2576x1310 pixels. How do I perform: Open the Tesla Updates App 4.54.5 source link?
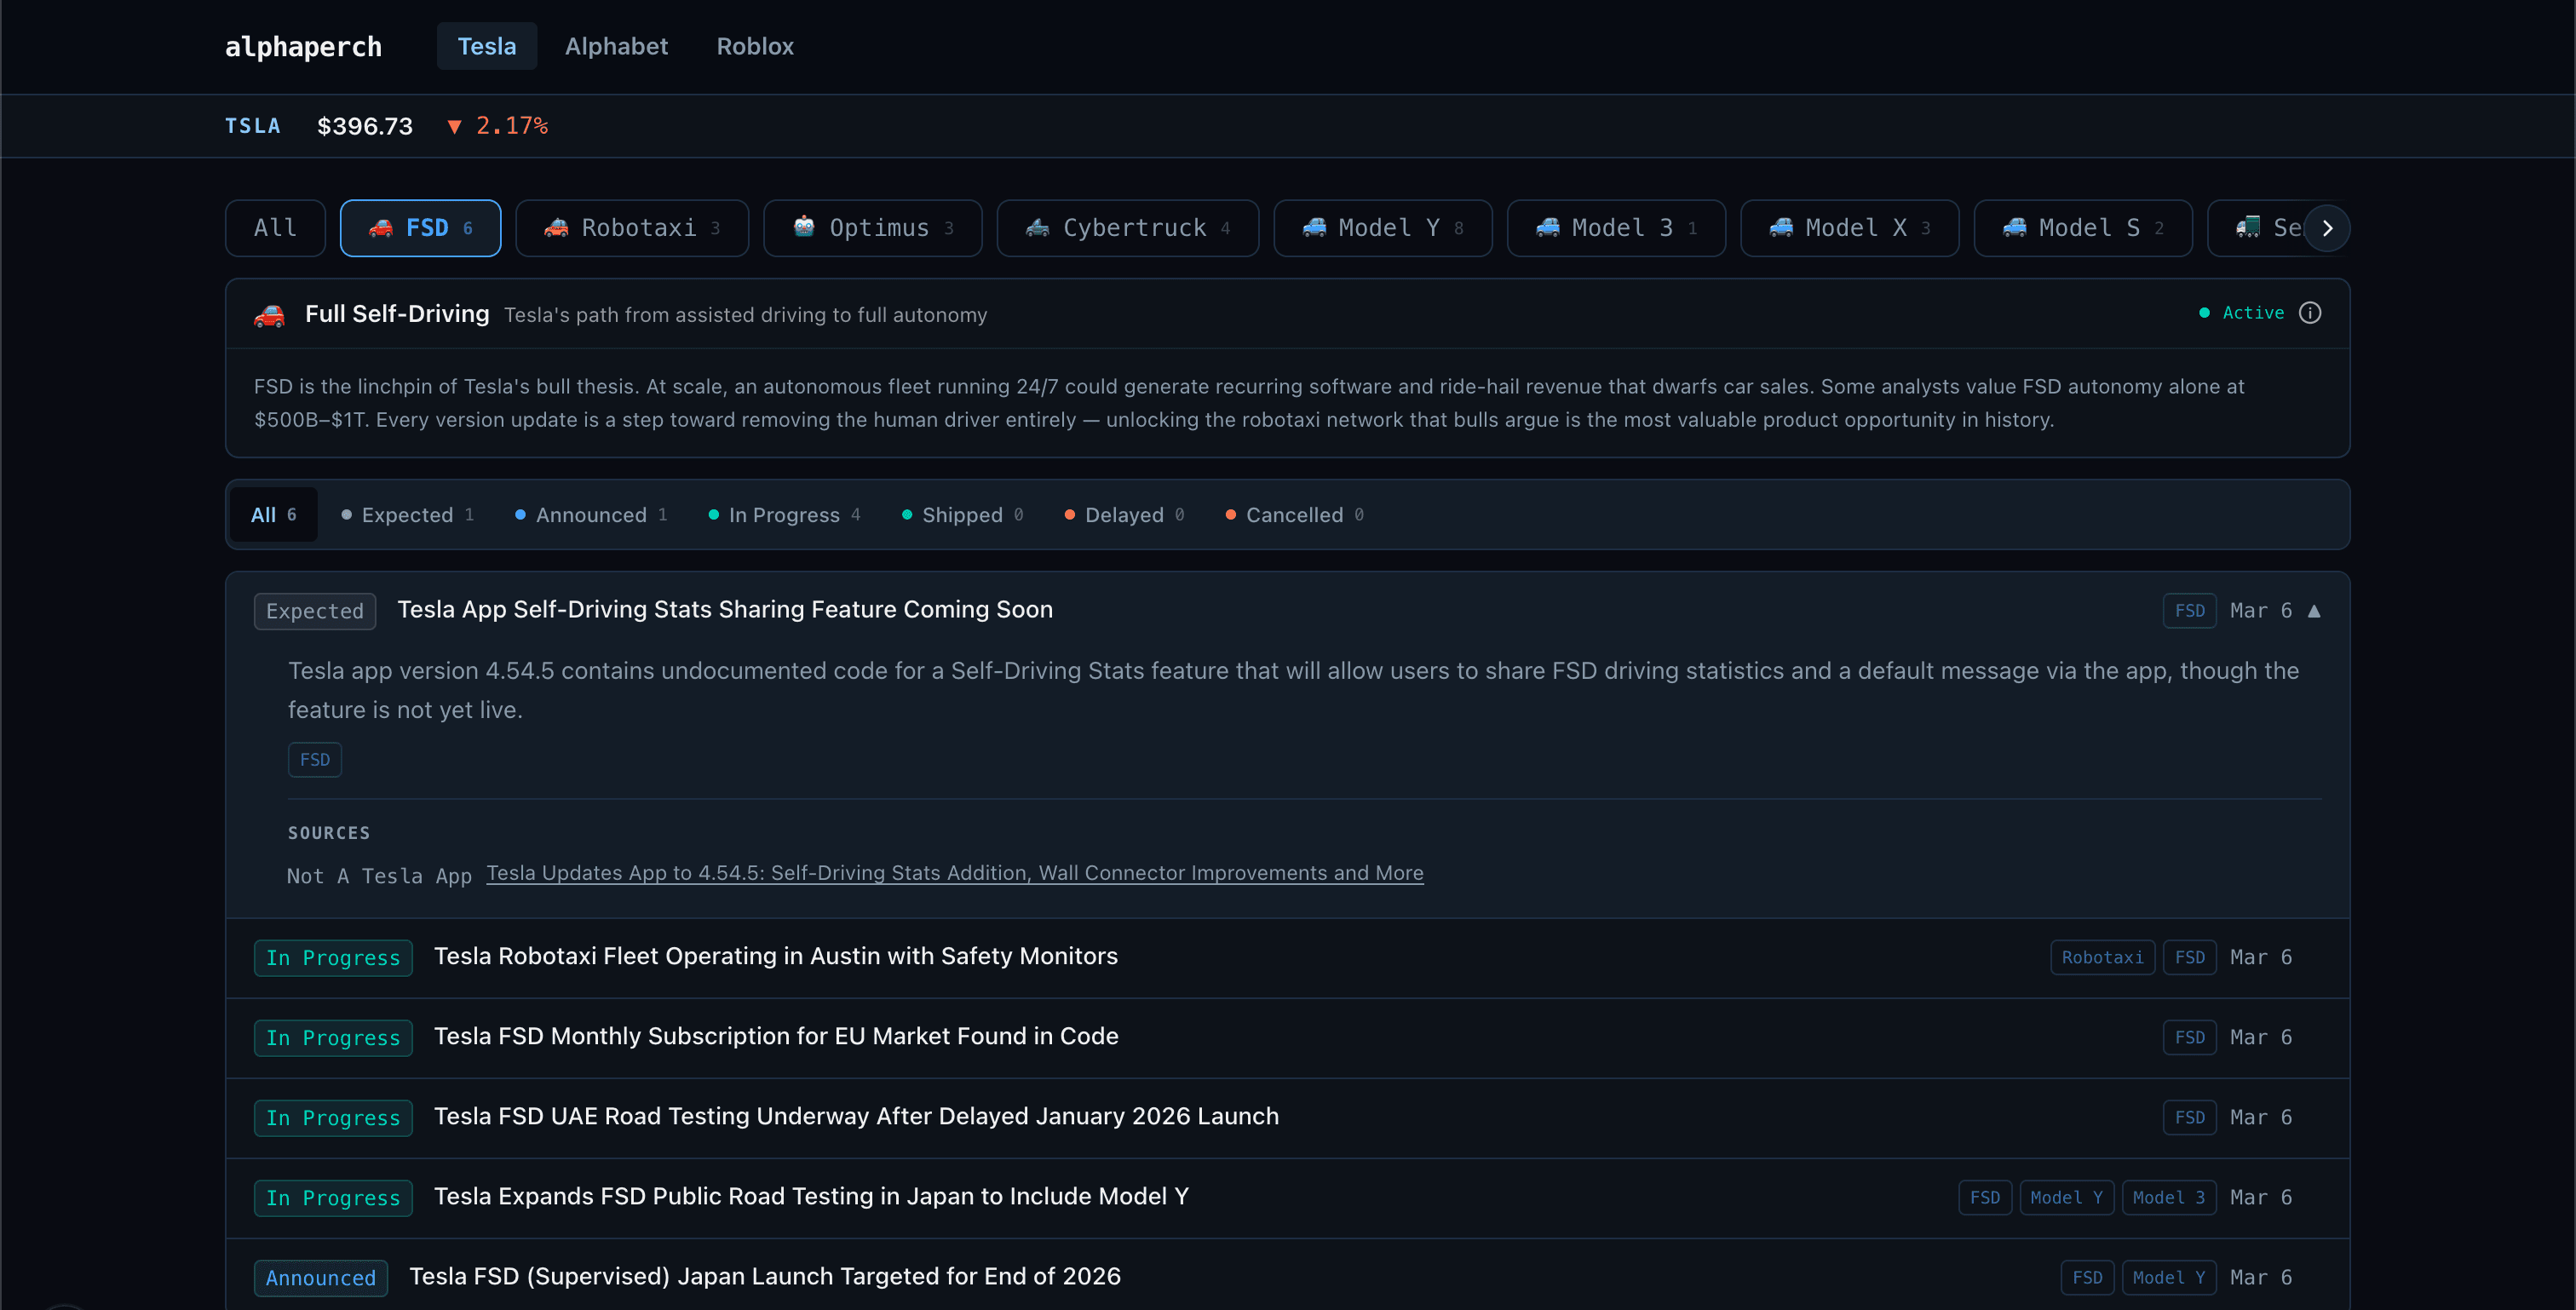pyautogui.click(x=954, y=872)
